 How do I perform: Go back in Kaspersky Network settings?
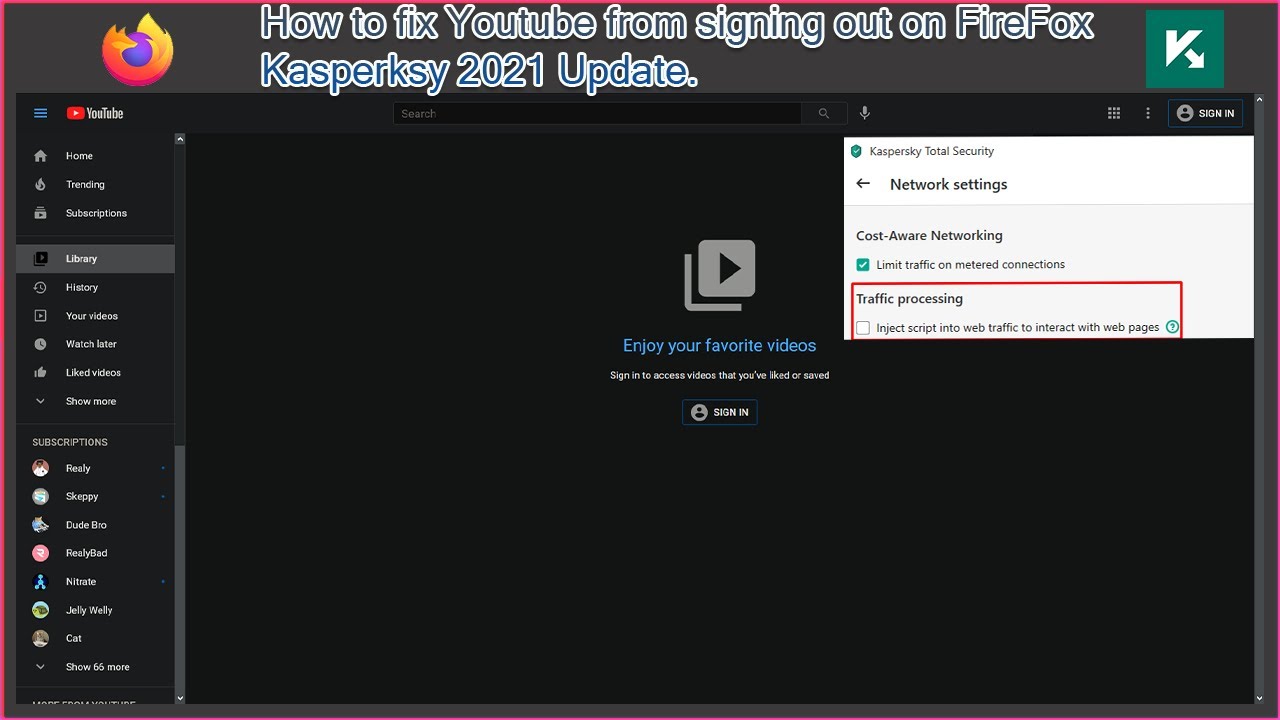point(864,184)
